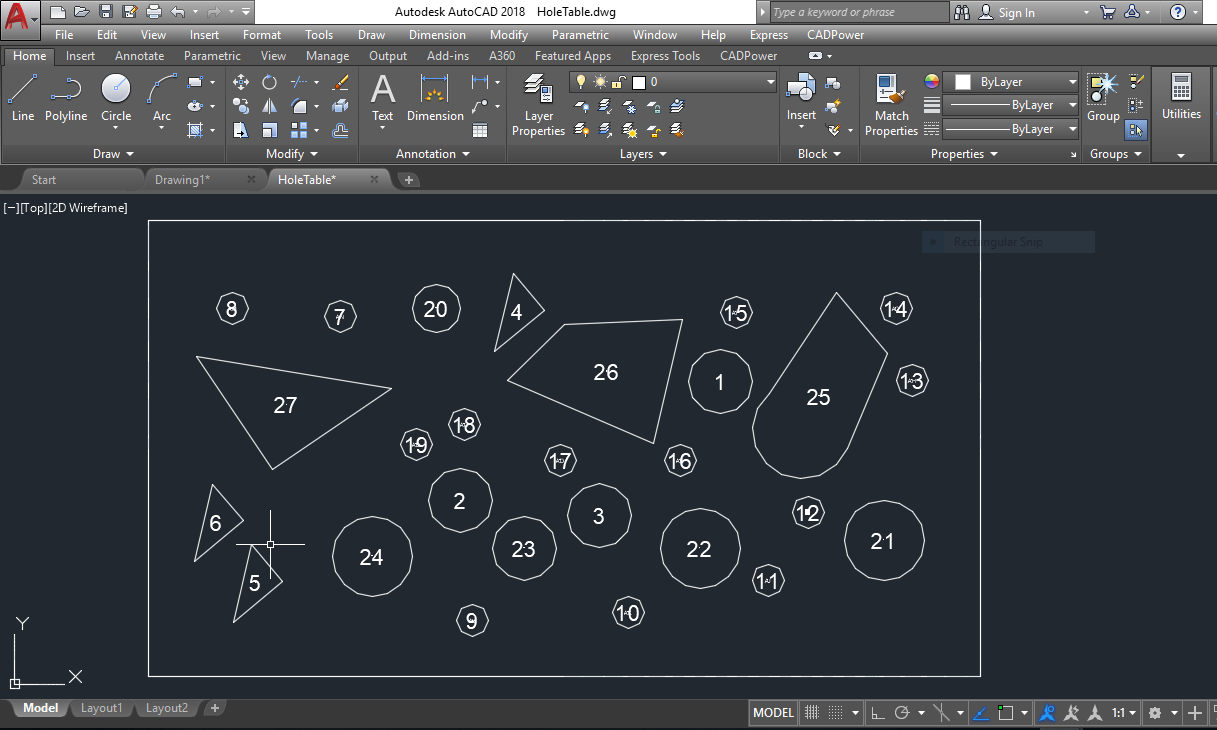1217x730 pixels.
Task: Click the Move tool icon
Action: [240, 82]
